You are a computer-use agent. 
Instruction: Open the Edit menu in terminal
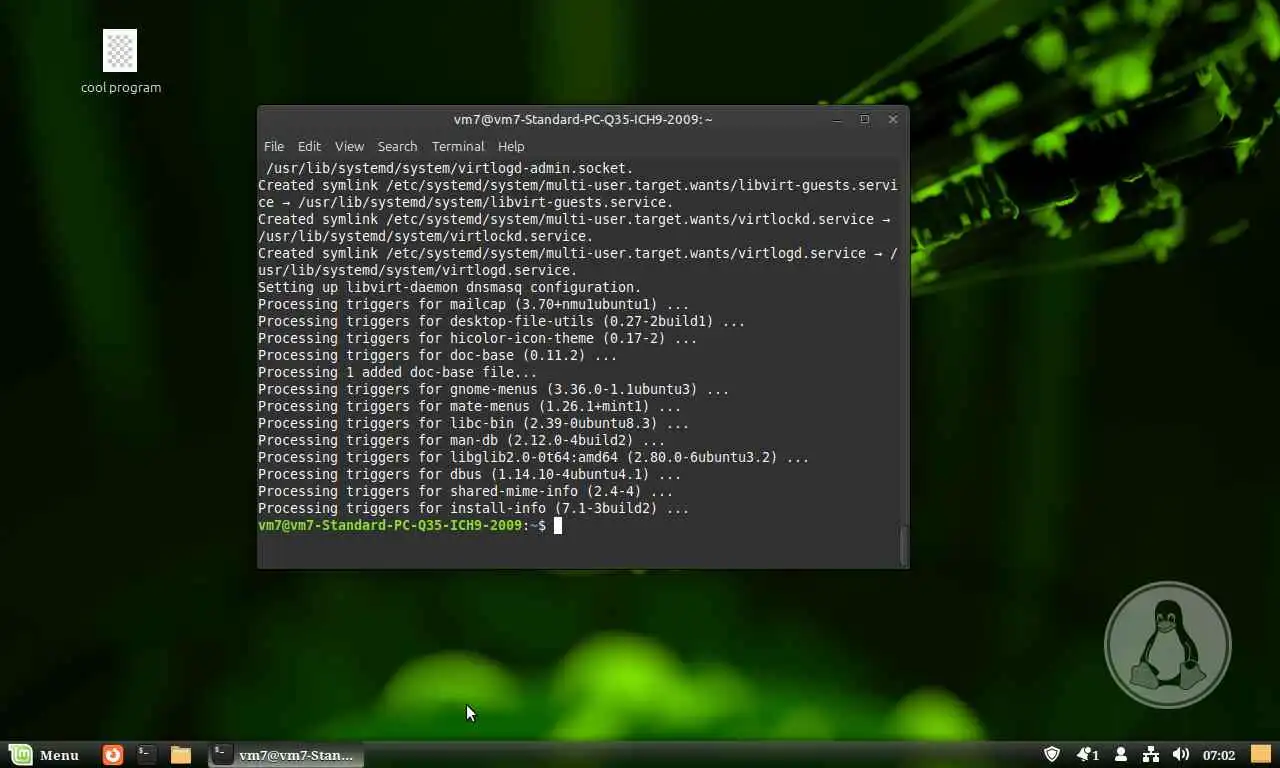coord(309,146)
